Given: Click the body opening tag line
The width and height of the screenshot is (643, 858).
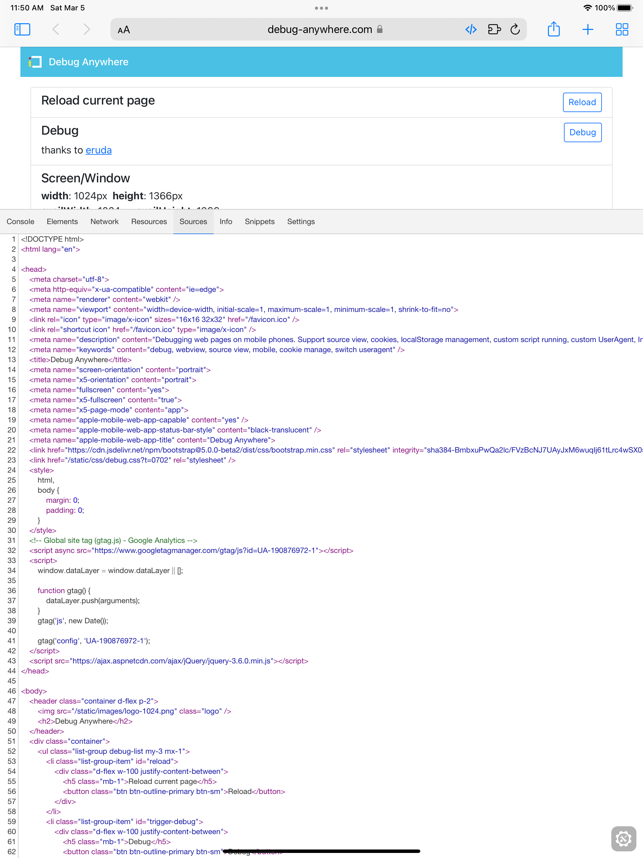Looking at the screenshot, I should [x=34, y=691].
